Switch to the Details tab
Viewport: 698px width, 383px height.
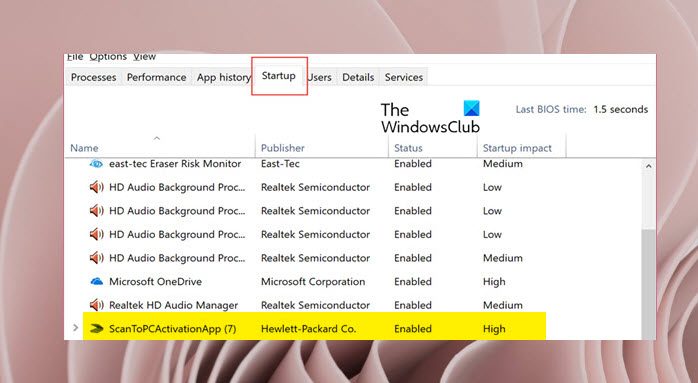click(358, 77)
